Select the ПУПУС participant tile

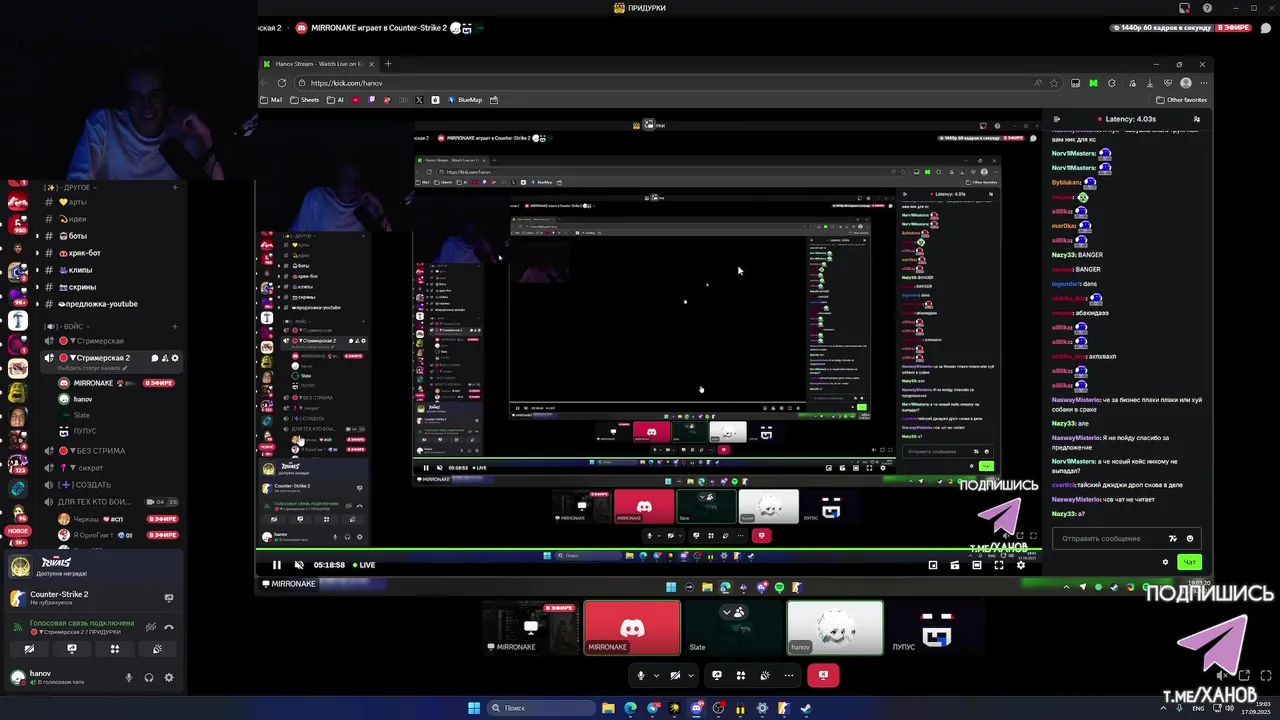click(x=937, y=628)
